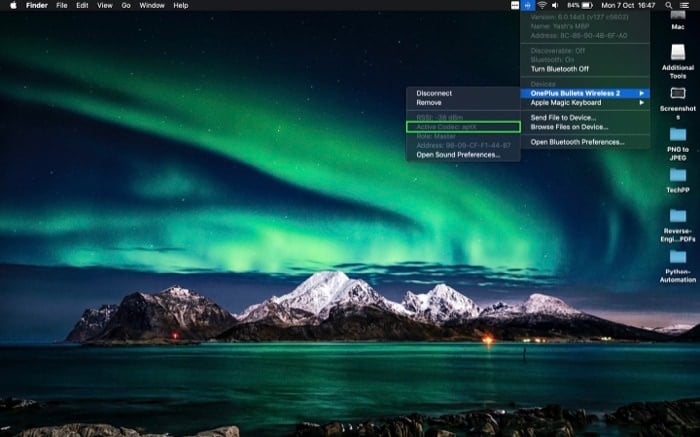
Task: Select OnePlus Bullets Wireless 2 device
Action: pyautogui.click(x=585, y=93)
